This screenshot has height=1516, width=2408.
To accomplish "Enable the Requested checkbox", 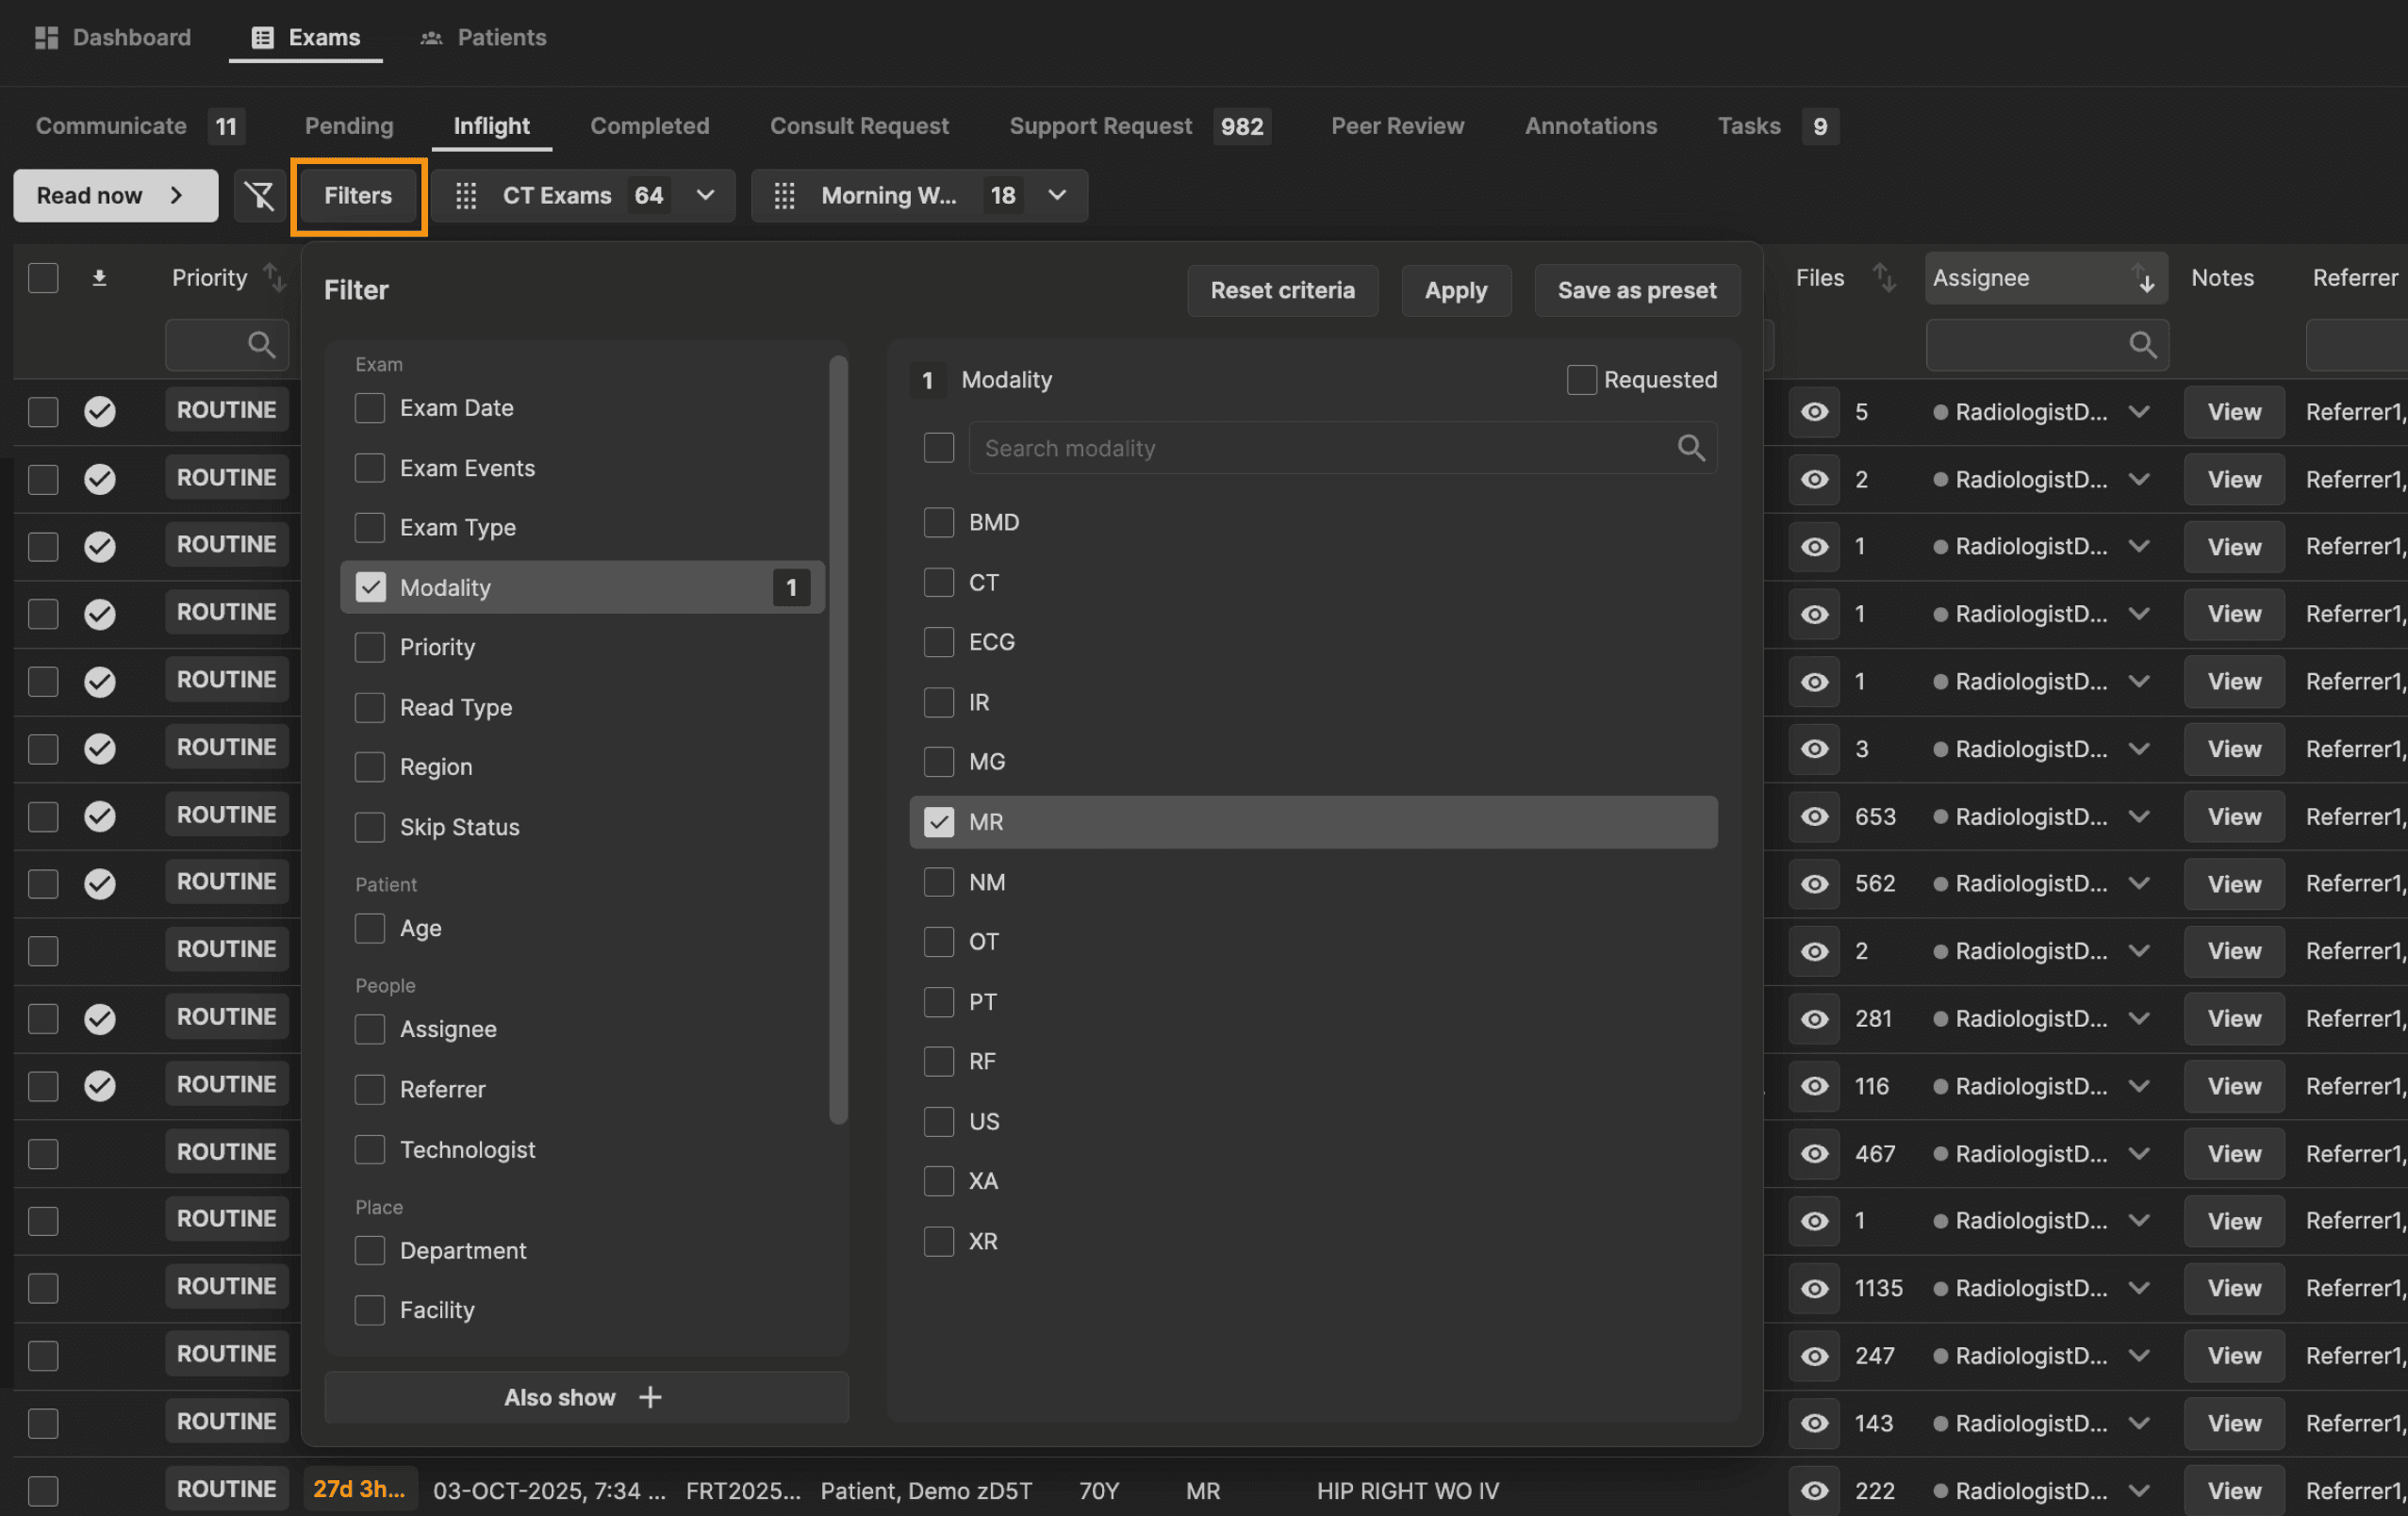I will (x=1581, y=380).
